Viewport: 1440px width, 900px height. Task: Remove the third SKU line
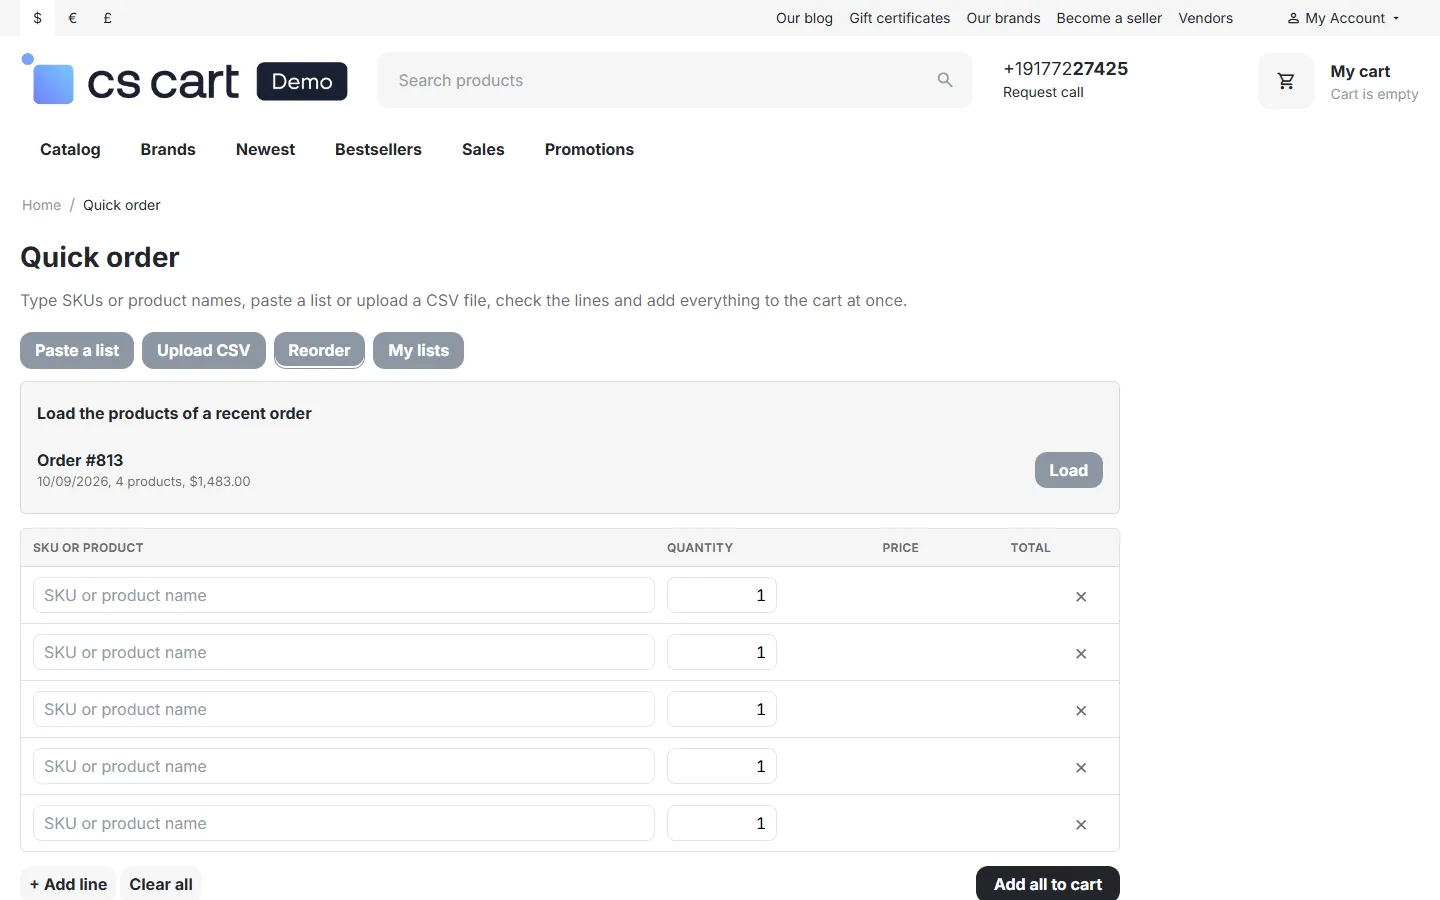1081,710
